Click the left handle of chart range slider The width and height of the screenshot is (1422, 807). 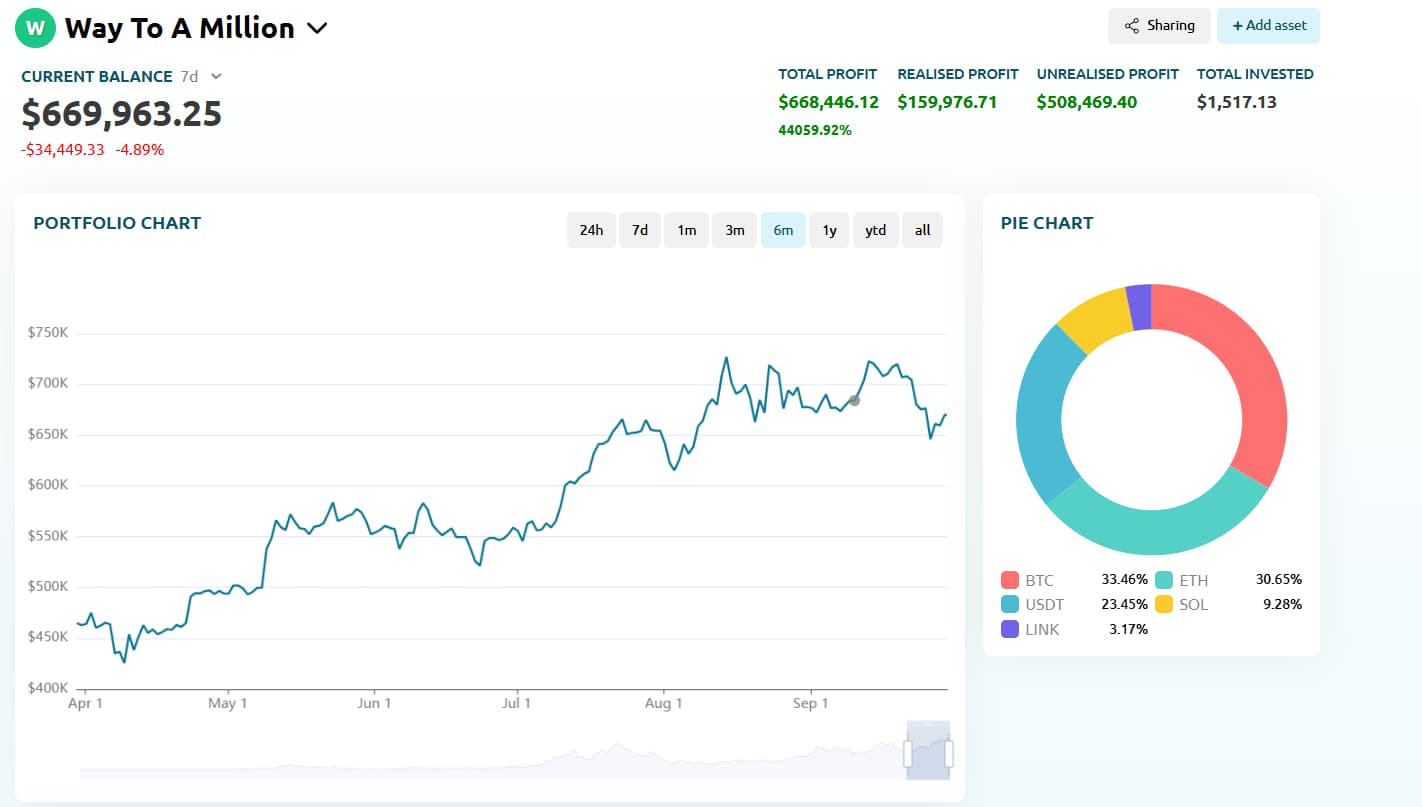point(908,753)
